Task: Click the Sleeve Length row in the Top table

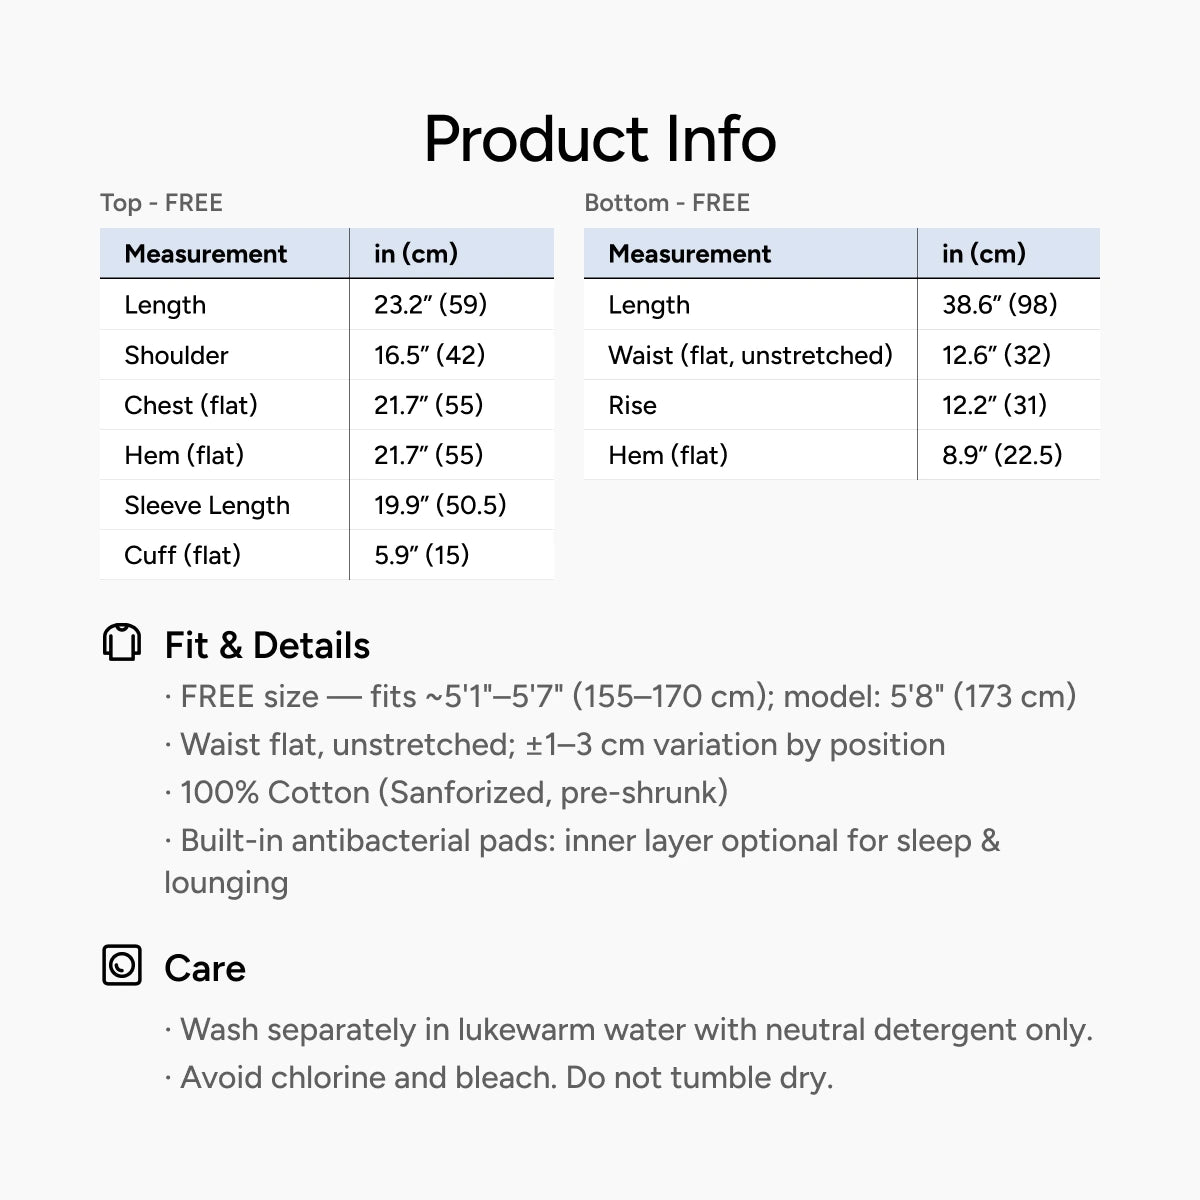Action: (327, 505)
